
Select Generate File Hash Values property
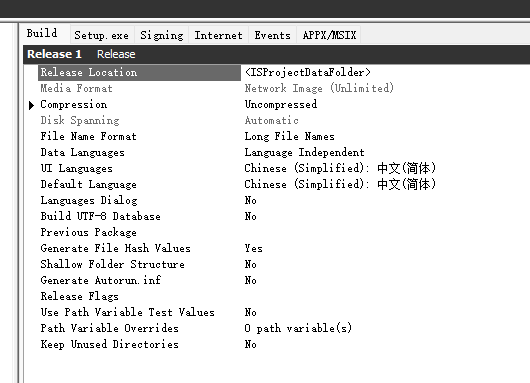[x=115, y=248]
